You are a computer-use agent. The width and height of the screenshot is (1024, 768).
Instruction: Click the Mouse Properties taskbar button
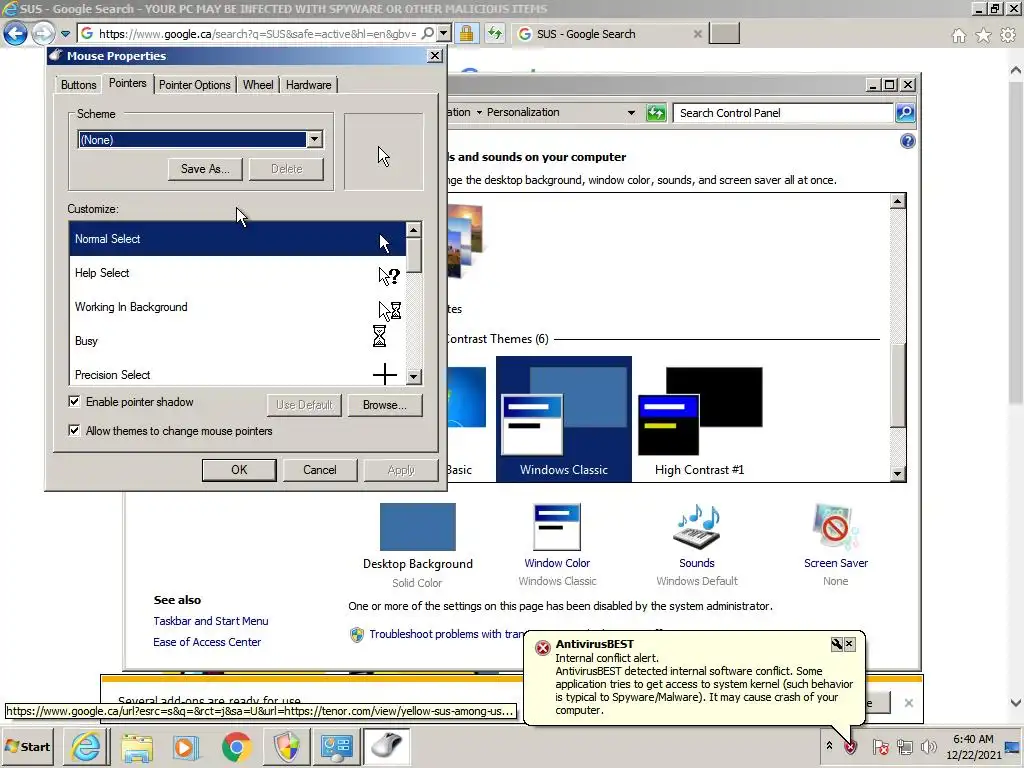click(x=387, y=746)
